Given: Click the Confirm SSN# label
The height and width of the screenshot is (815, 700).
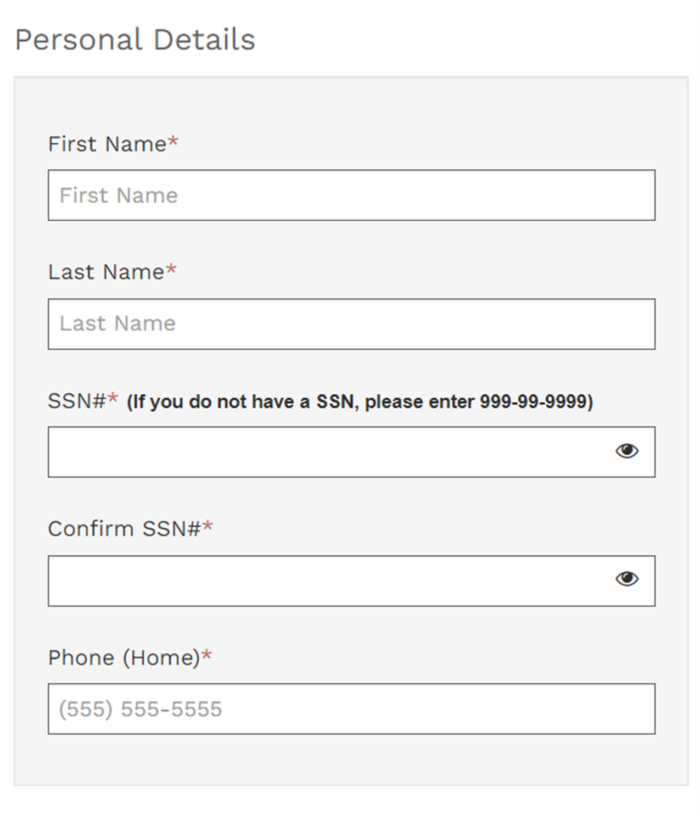Looking at the screenshot, I should click(x=124, y=529).
